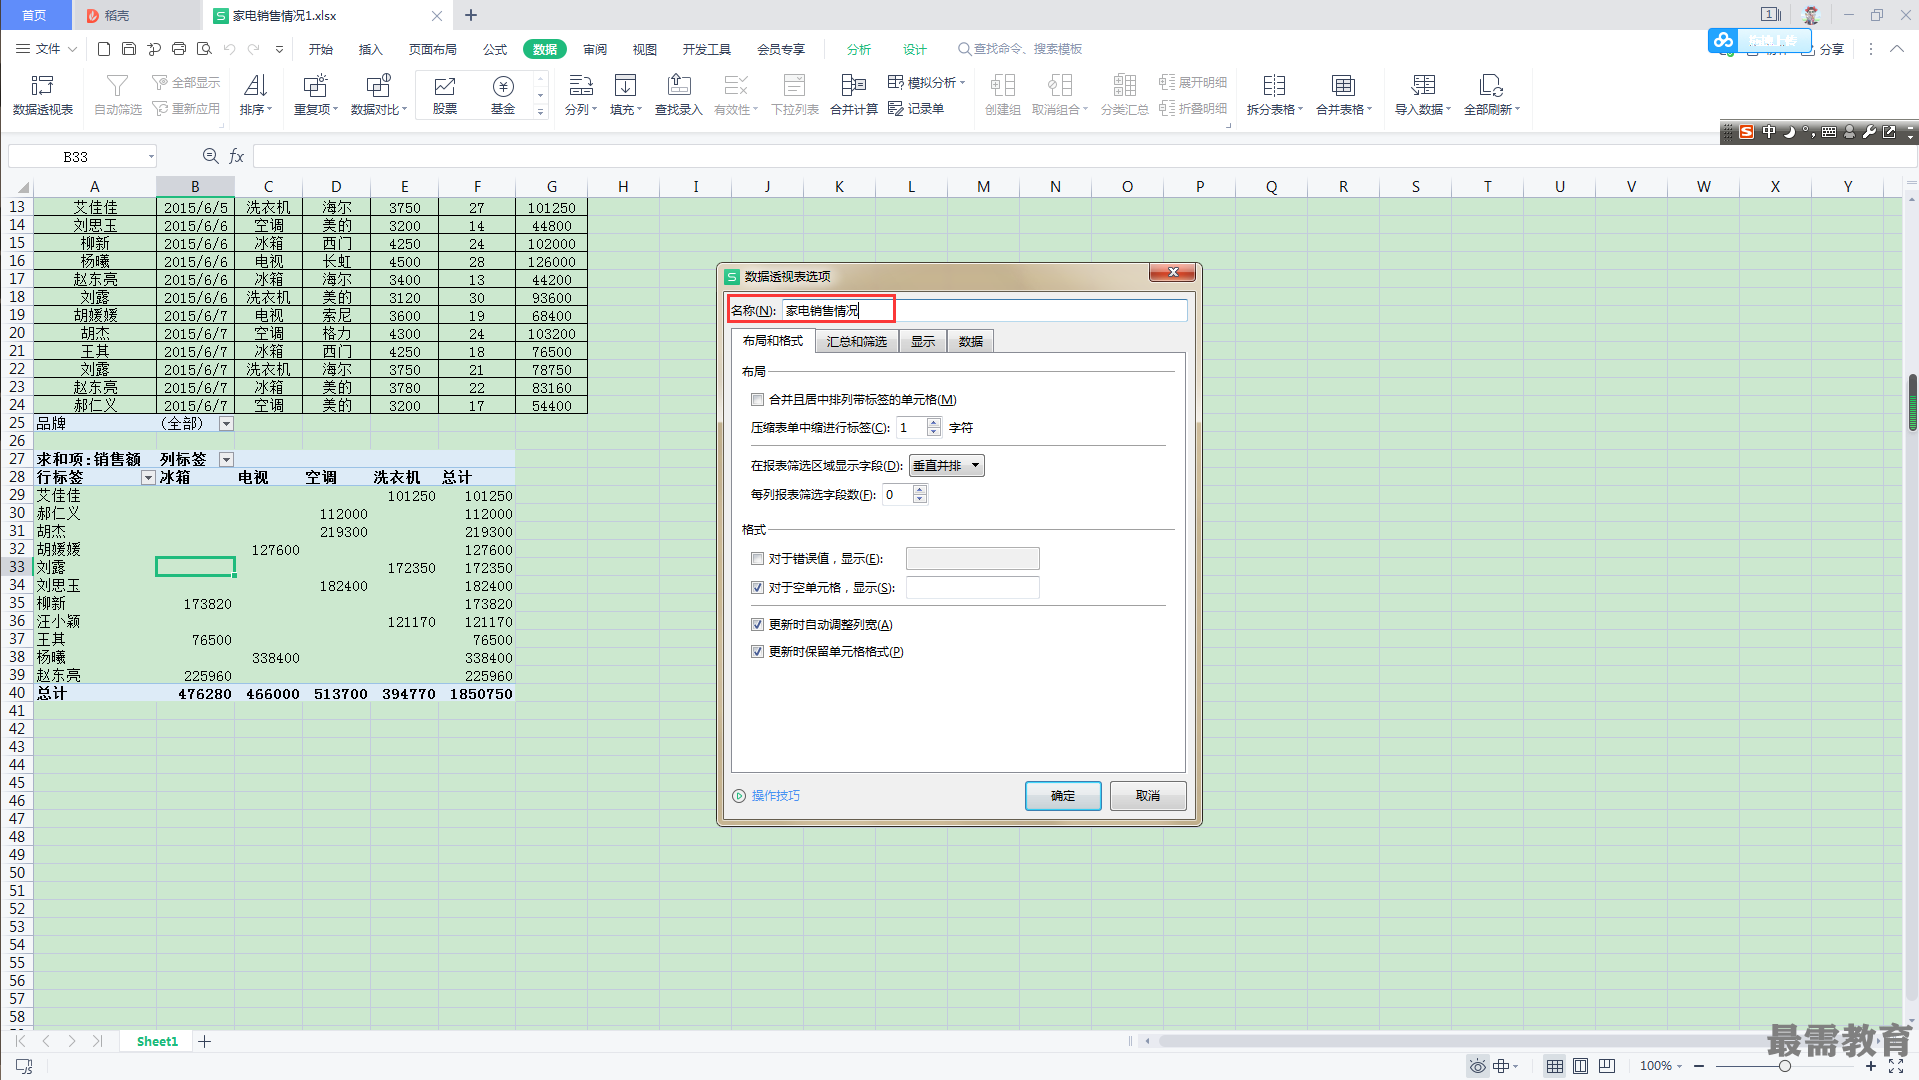This screenshot has height=1080, width=1919.
Task: Open the 首页 home tab
Action: tap(35, 15)
